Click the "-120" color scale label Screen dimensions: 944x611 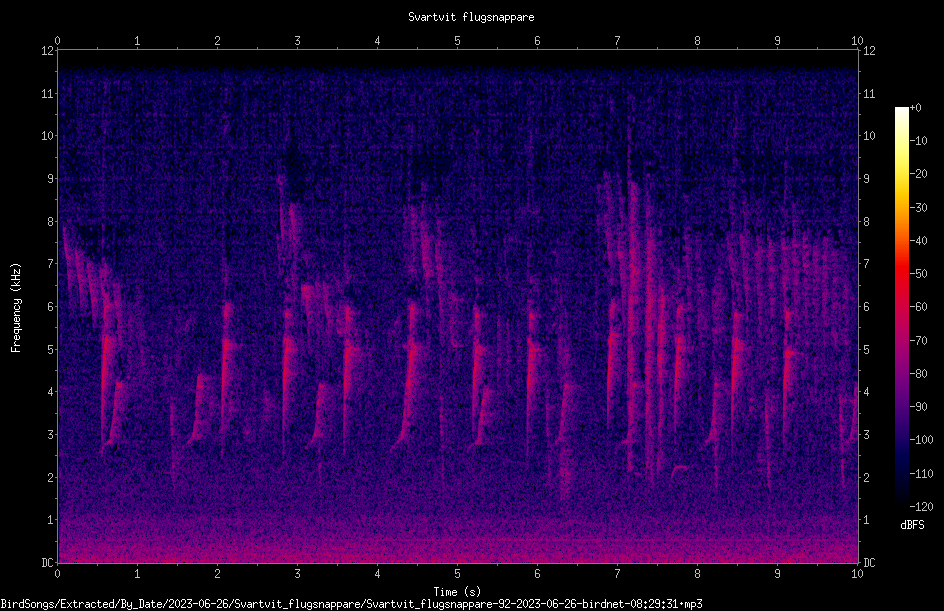tap(922, 507)
